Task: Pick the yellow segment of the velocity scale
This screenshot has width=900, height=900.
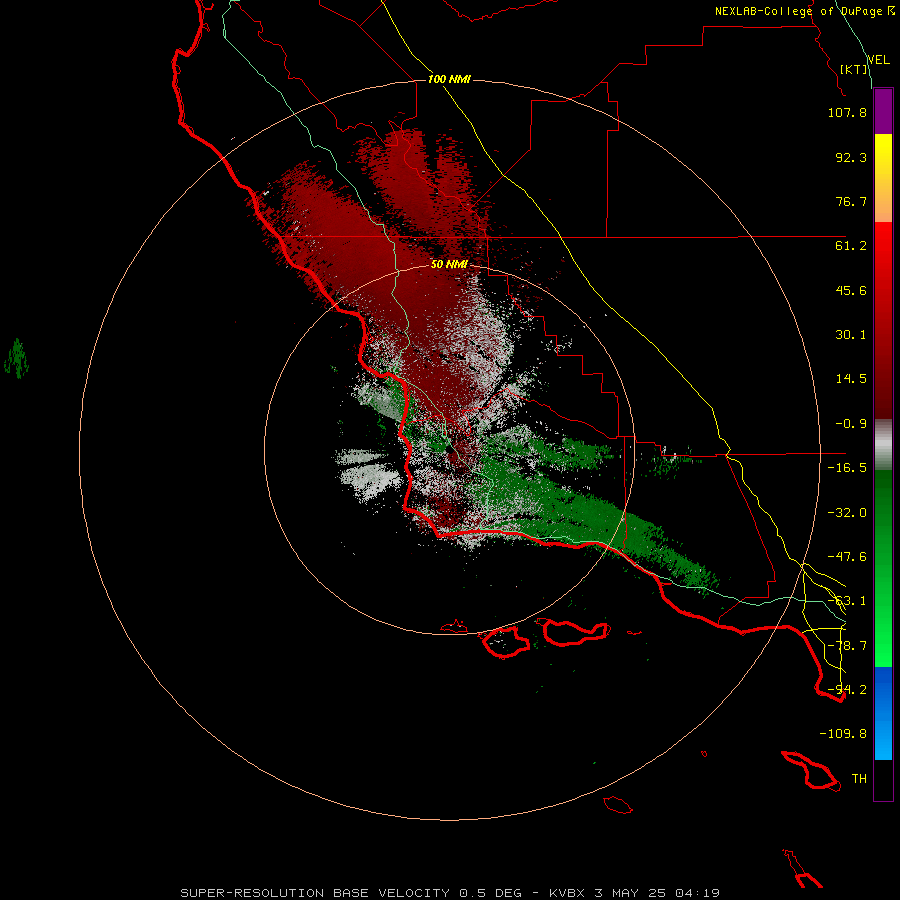Action: (883, 177)
